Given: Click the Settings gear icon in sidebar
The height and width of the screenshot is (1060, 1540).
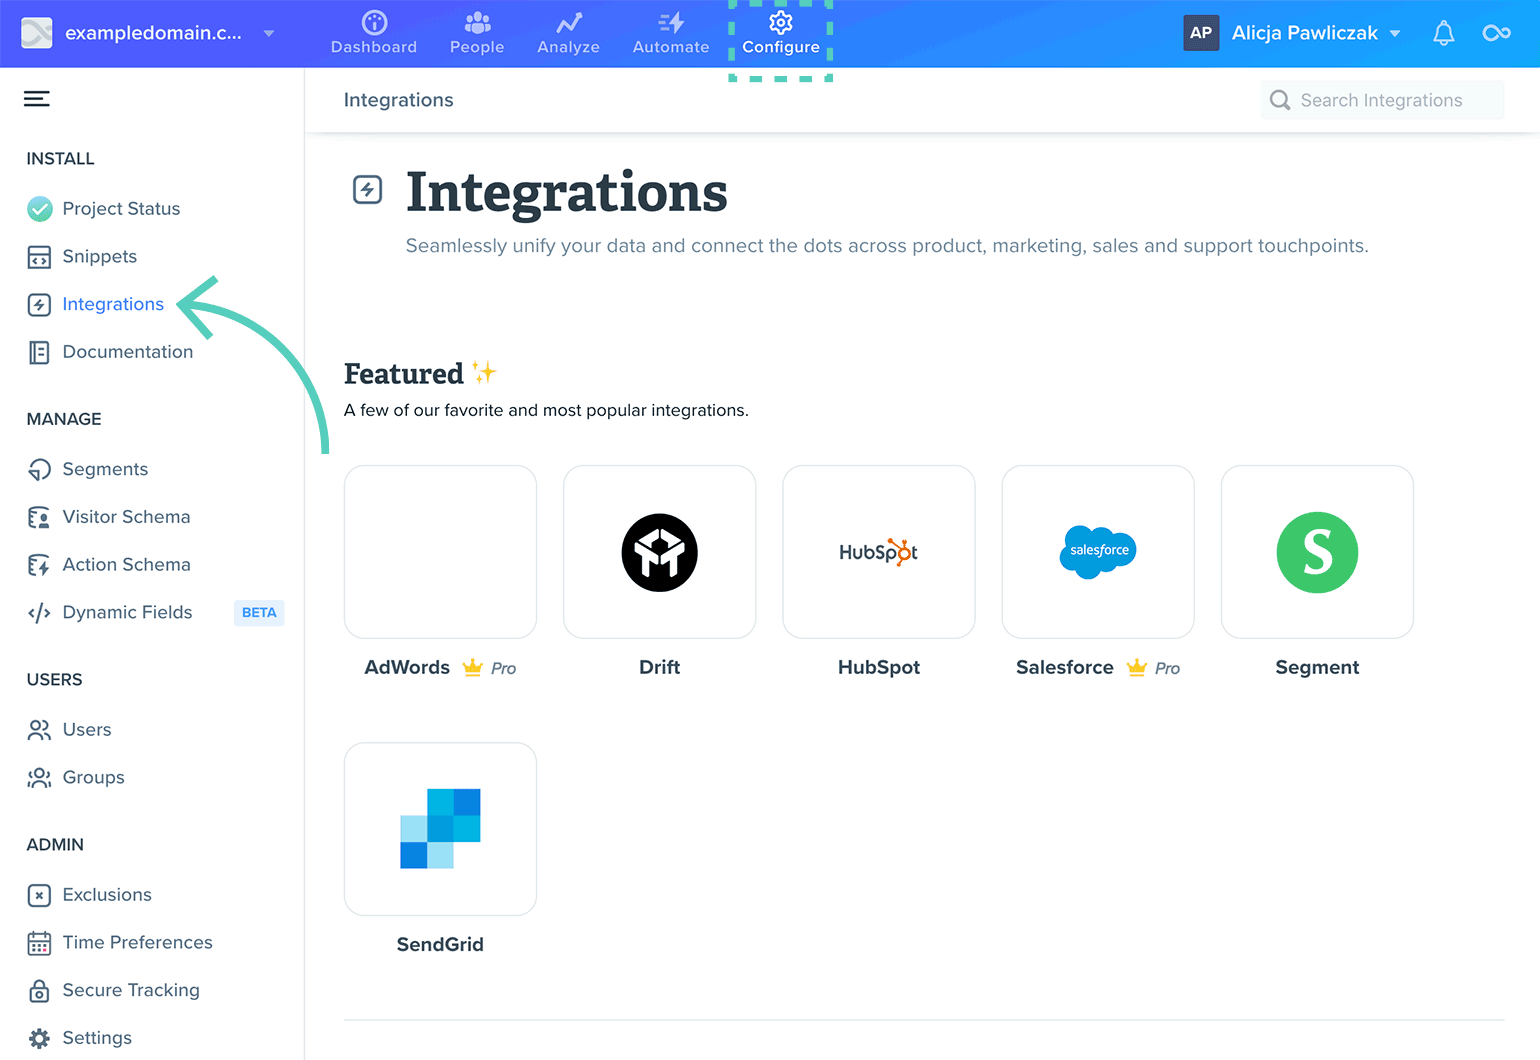Looking at the screenshot, I should click(39, 1039).
